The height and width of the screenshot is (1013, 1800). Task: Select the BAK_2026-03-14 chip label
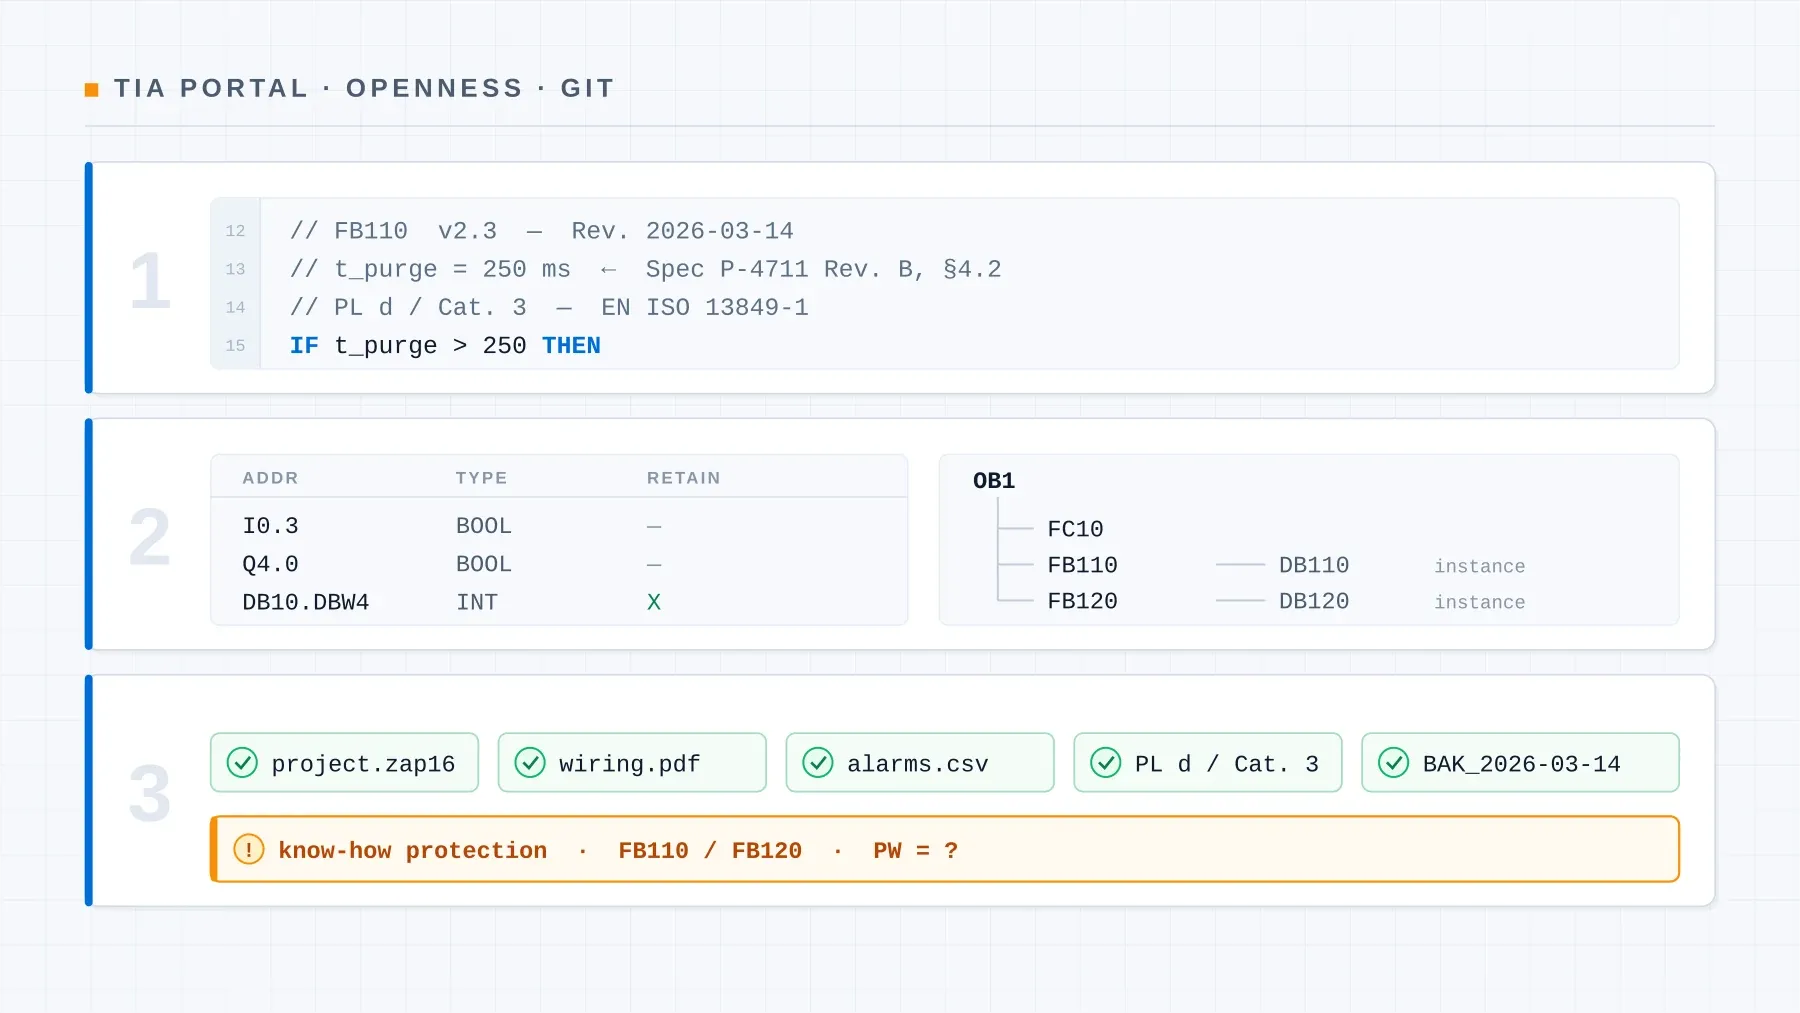click(1522, 764)
